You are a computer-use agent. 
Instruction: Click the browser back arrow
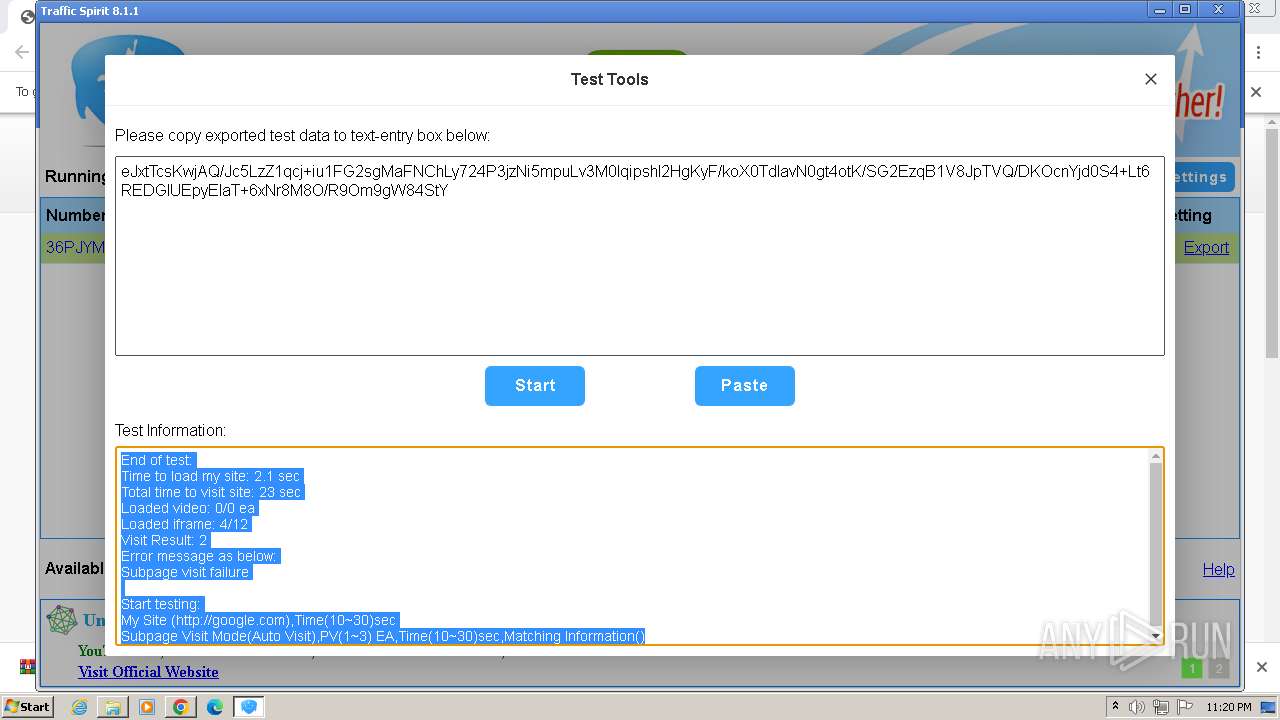click(21, 52)
